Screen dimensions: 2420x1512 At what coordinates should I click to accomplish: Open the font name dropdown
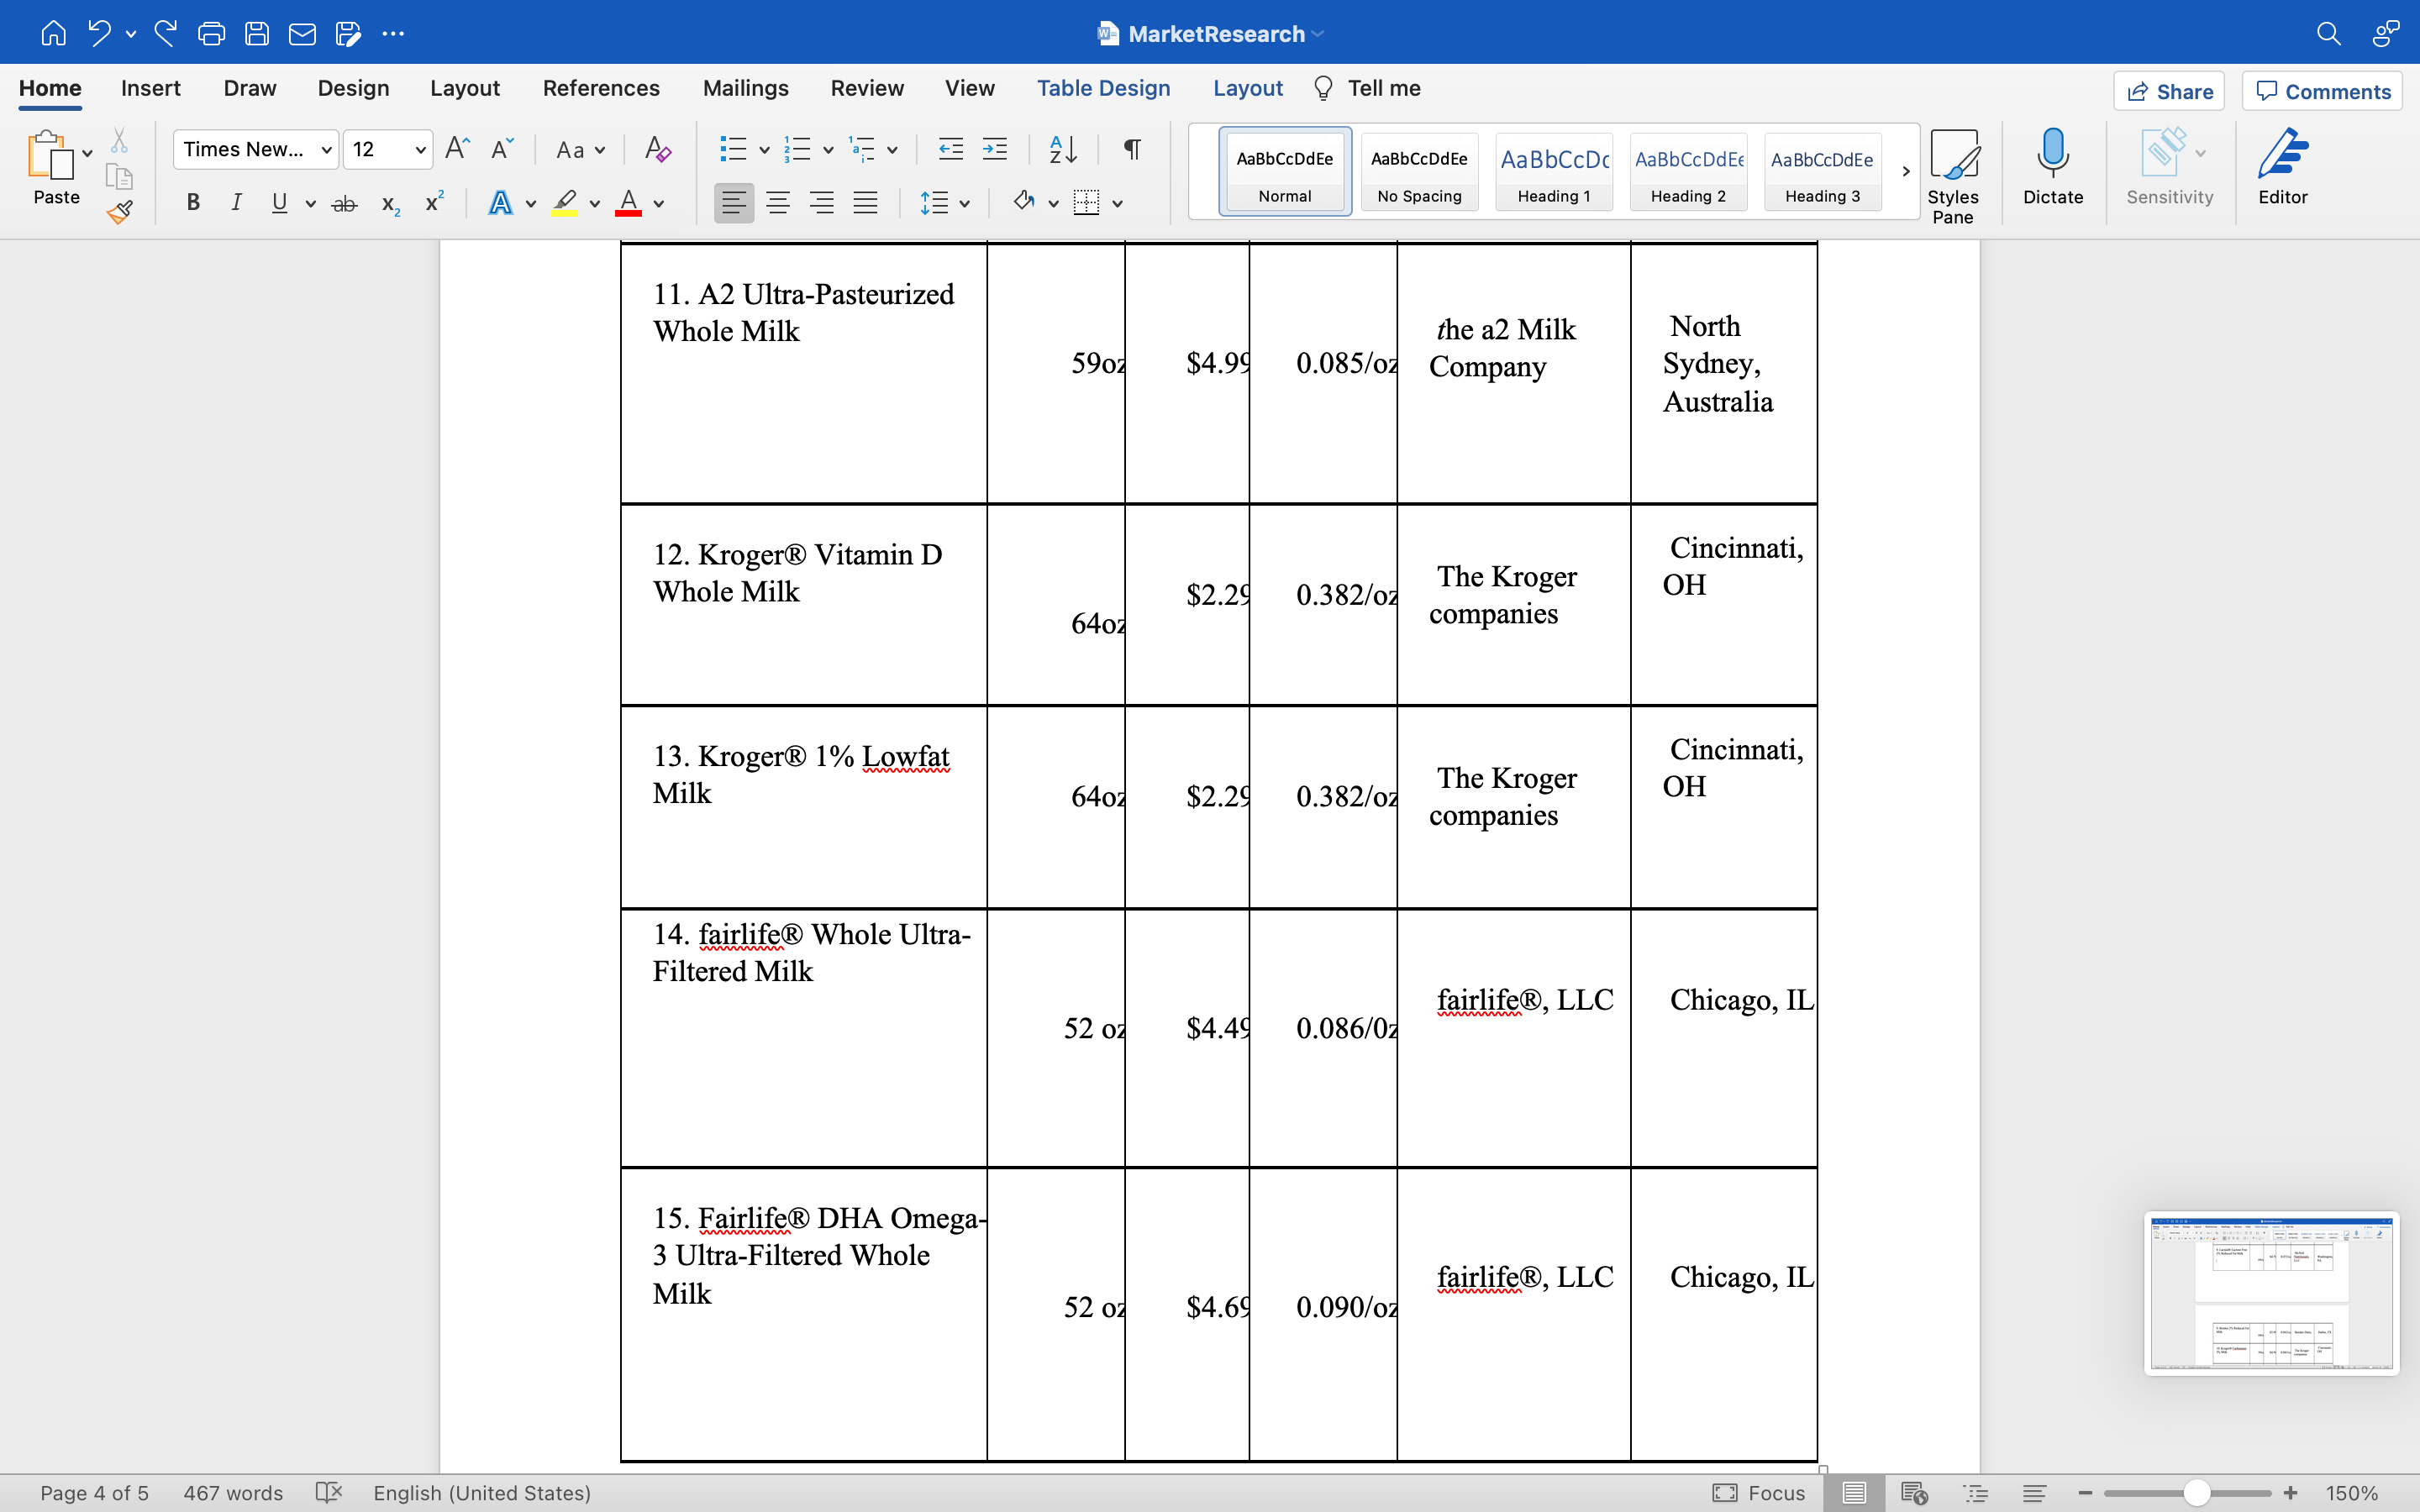point(325,150)
